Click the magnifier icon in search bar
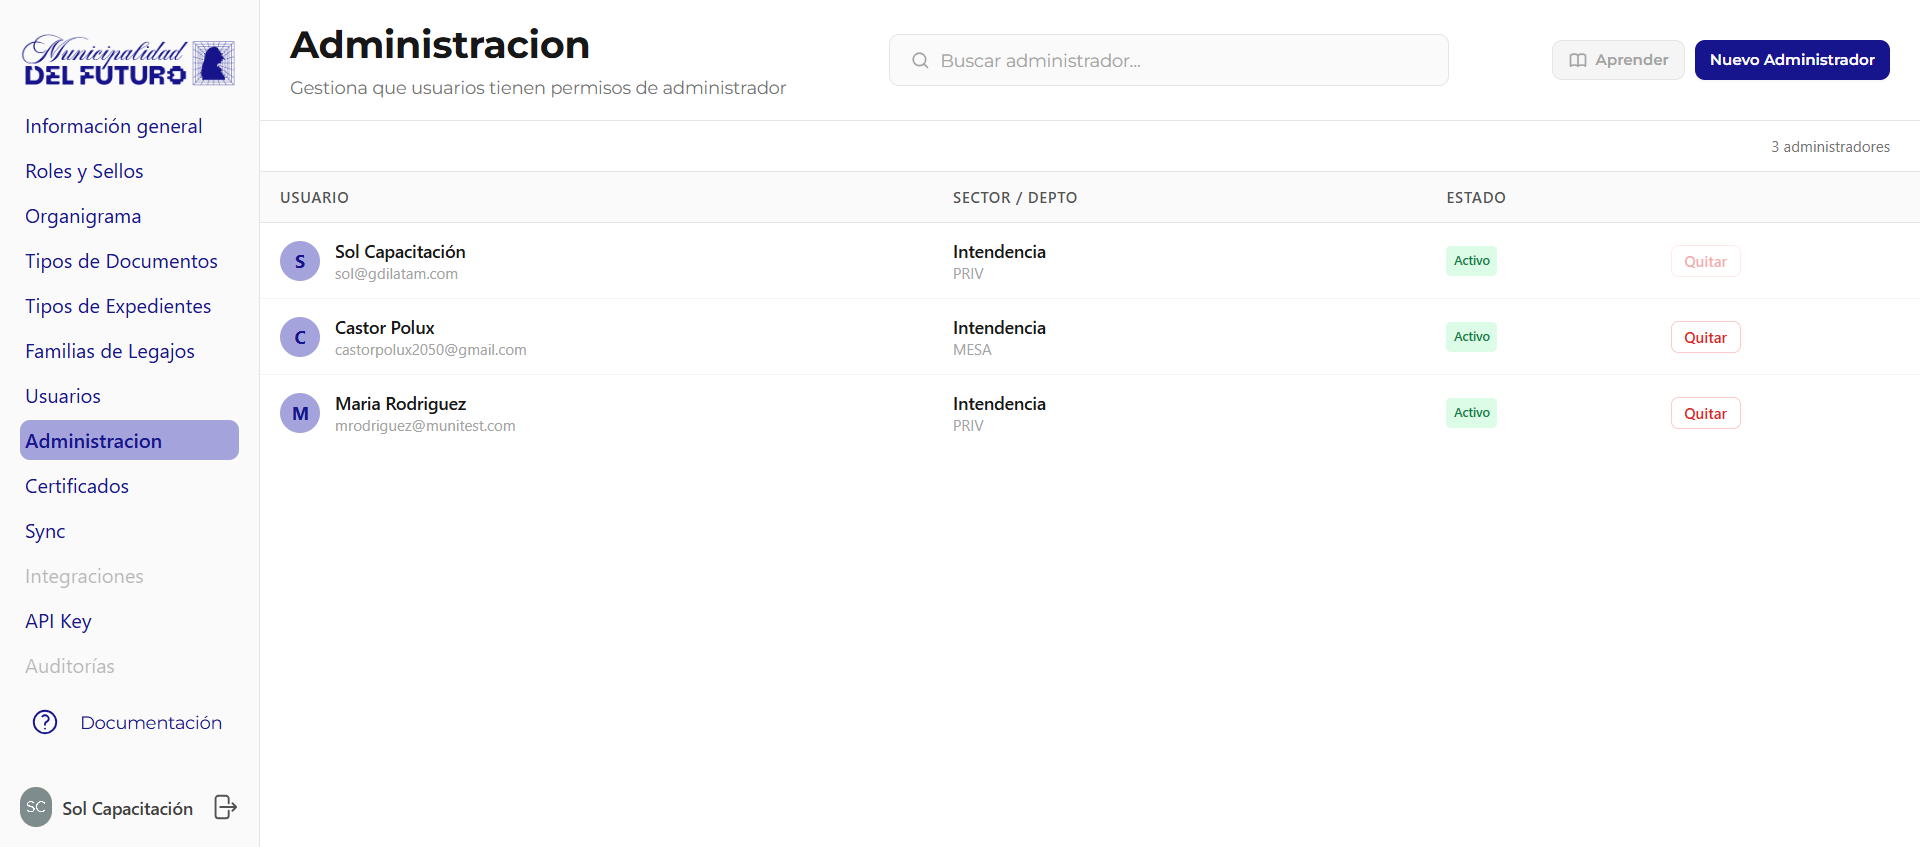1920x847 pixels. pos(920,61)
